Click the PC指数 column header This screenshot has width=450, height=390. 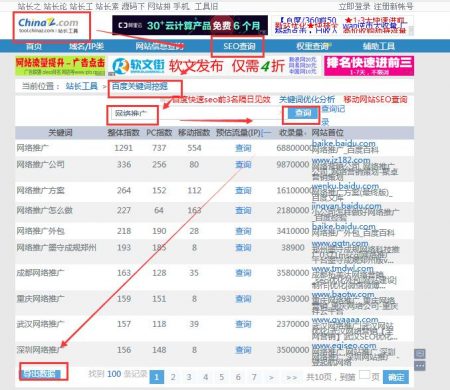159,133
